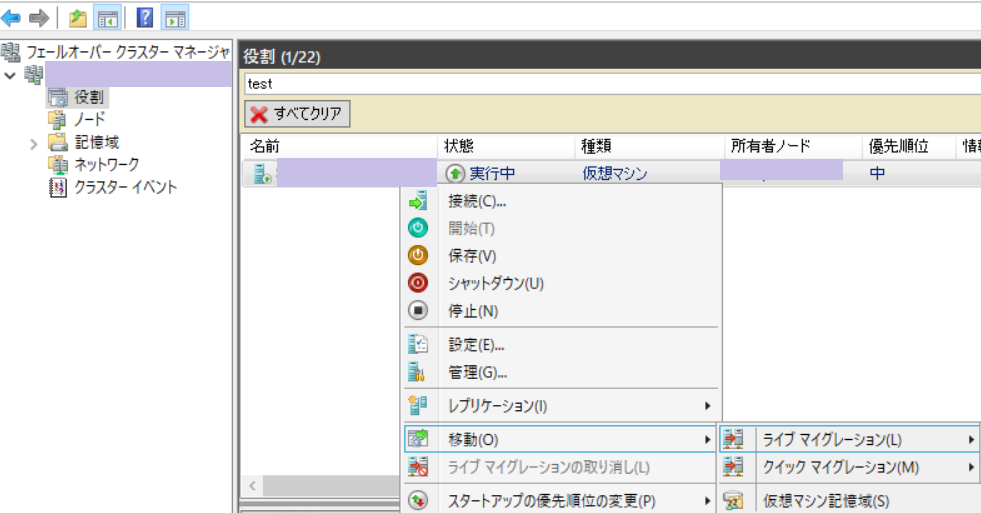Screen dimensions: 981x513
Task: Click the virtual machine storage icon
Action: [x=733, y=500]
